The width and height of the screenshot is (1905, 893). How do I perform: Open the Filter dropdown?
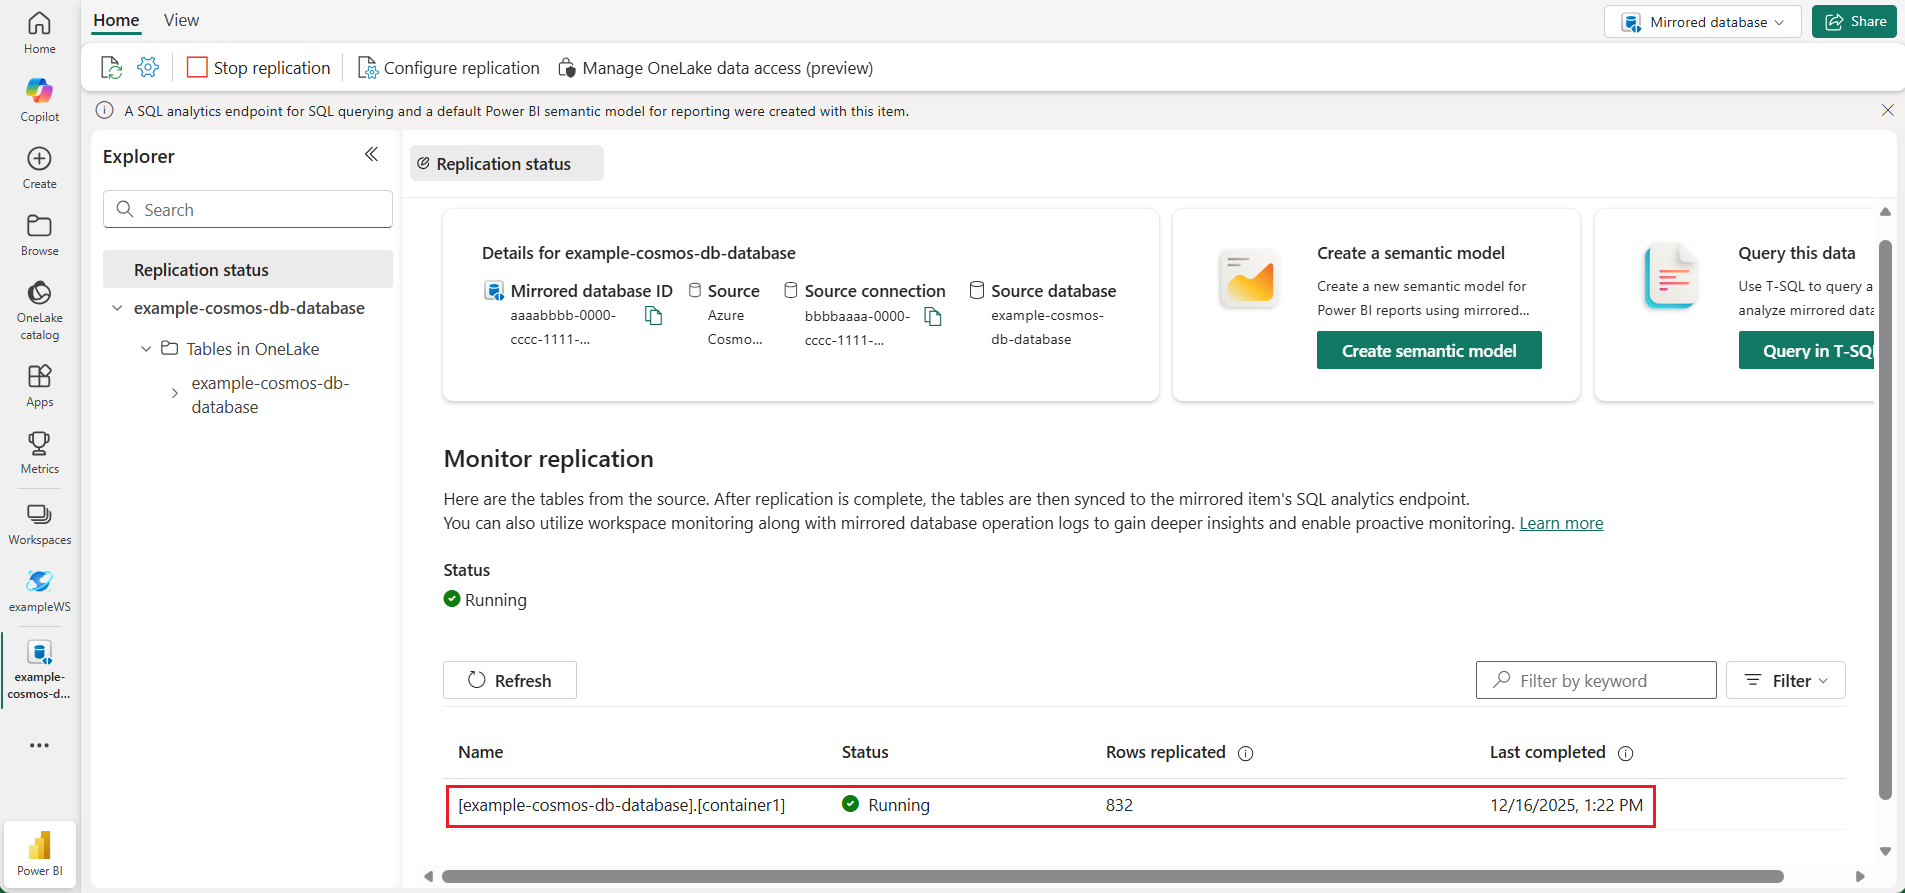[x=1785, y=680]
